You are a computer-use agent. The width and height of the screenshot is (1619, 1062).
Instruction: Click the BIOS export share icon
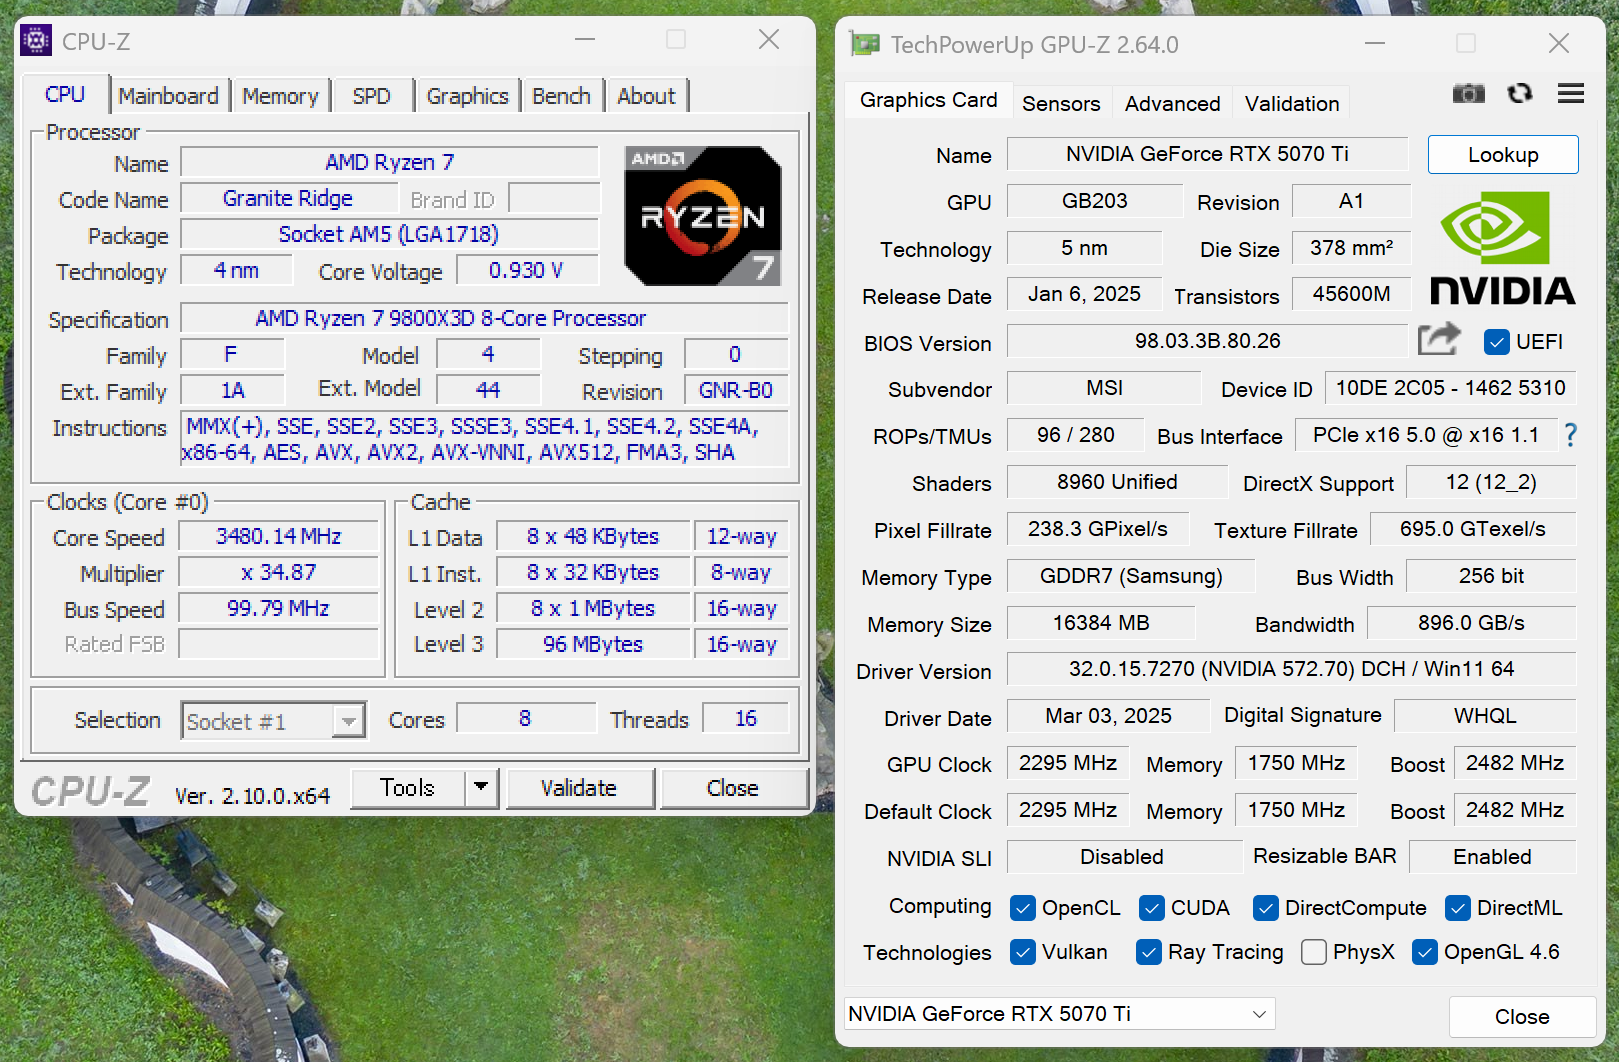coord(1439,340)
